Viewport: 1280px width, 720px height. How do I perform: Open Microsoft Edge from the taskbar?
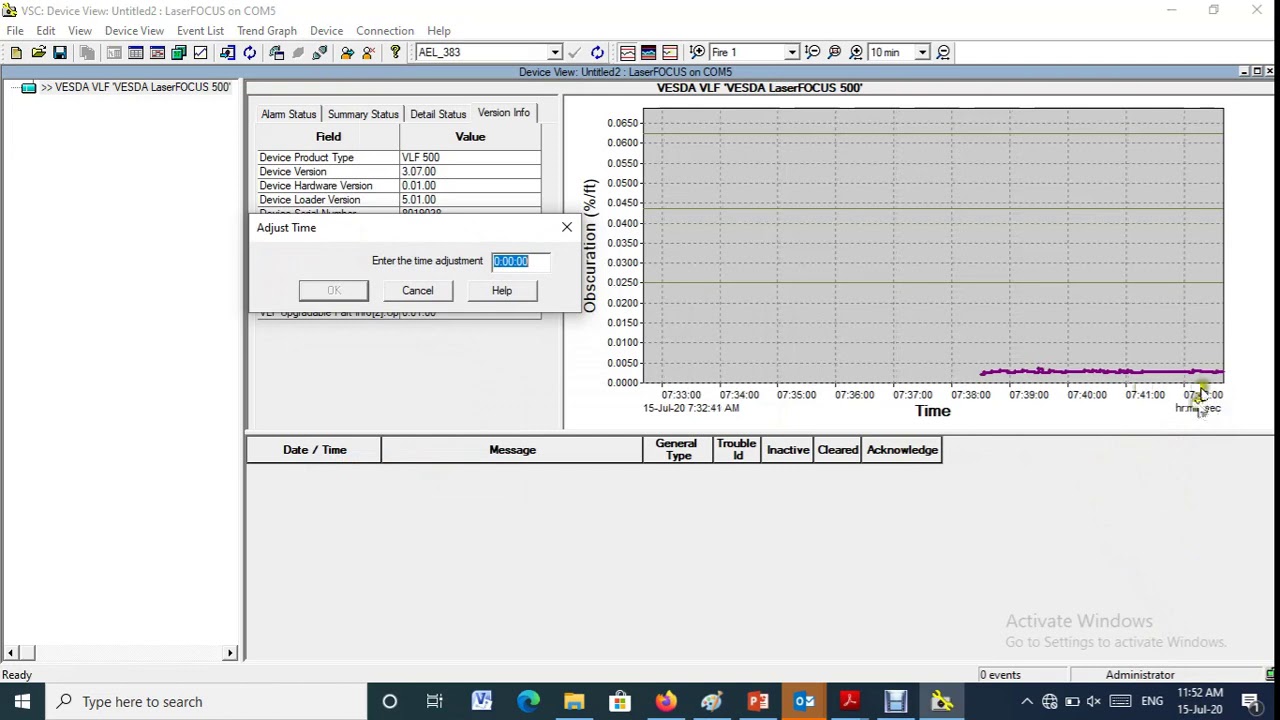tap(528, 702)
